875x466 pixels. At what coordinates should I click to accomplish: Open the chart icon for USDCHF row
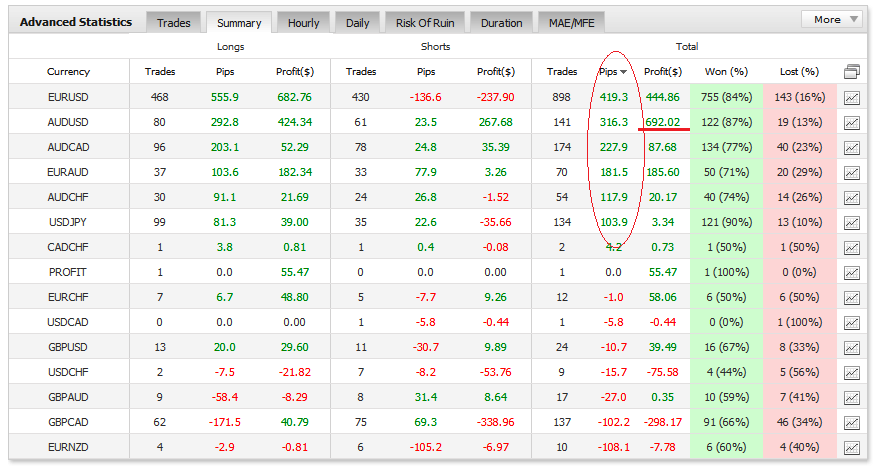coord(852,373)
